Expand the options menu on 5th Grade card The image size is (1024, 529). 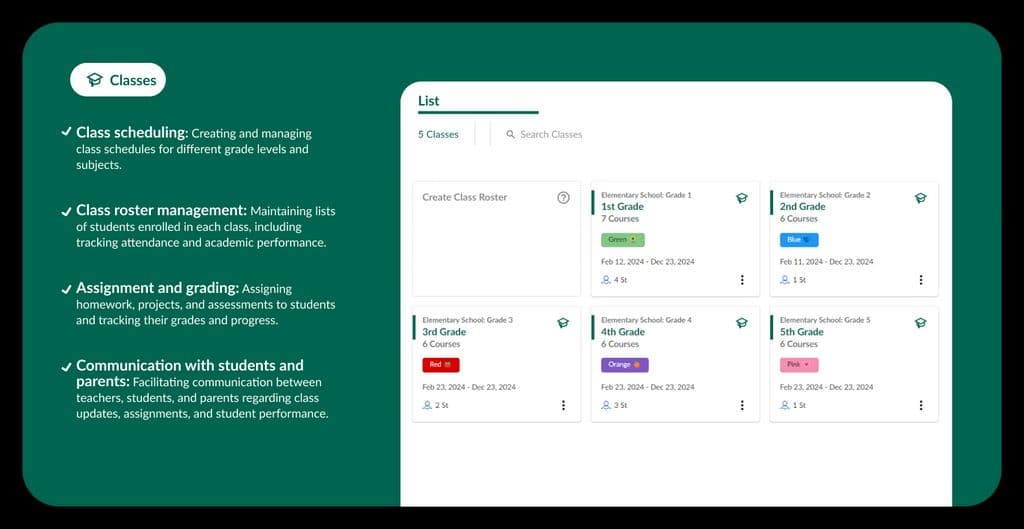(x=920, y=405)
